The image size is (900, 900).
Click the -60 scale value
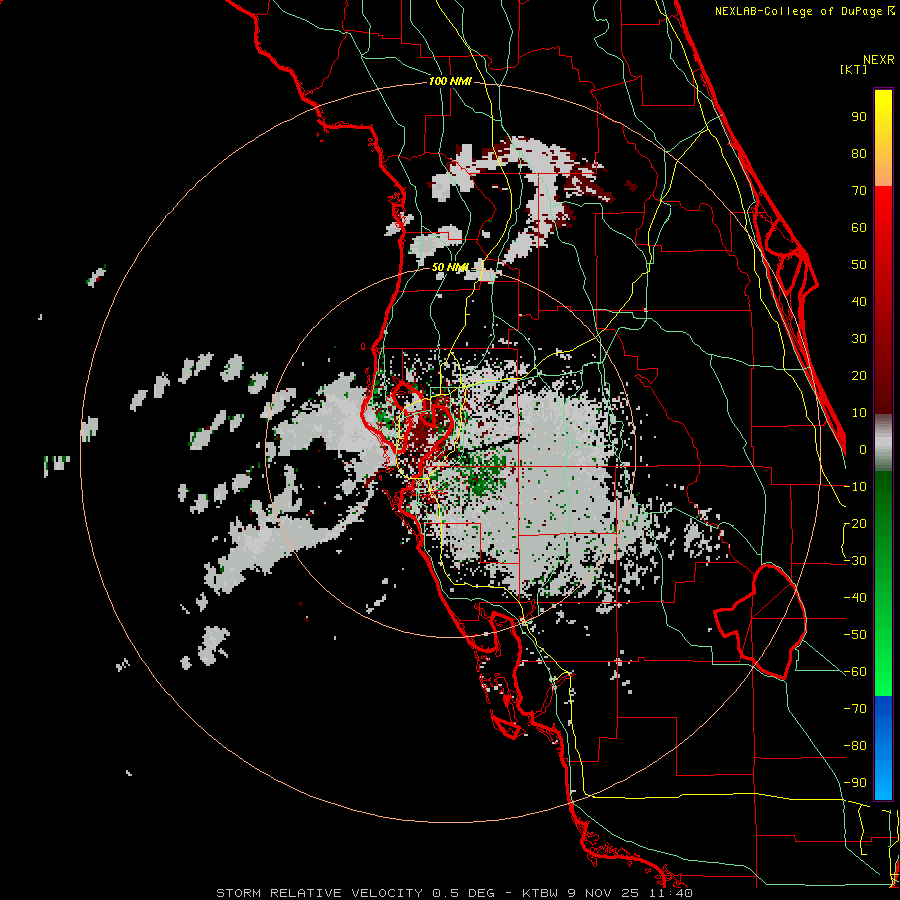coord(855,672)
